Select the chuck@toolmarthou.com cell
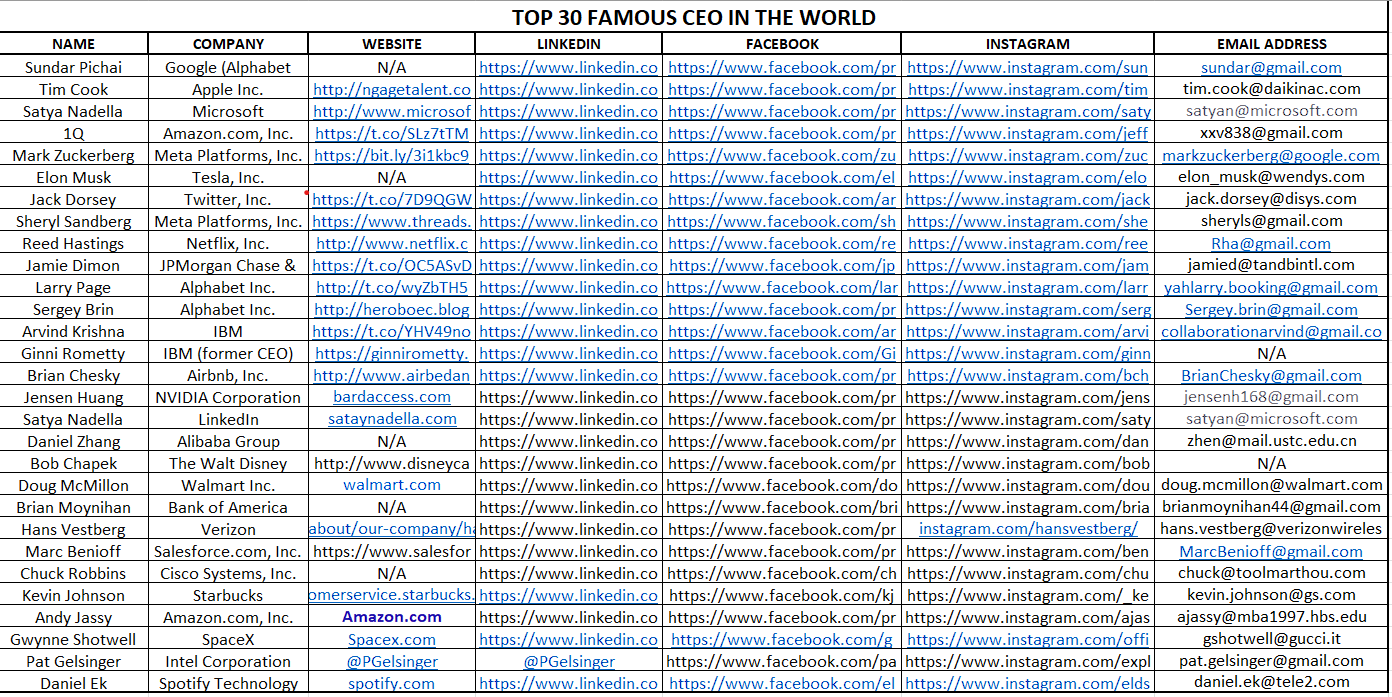This screenshot has height=697, width=1392. tap(1272, 573)
